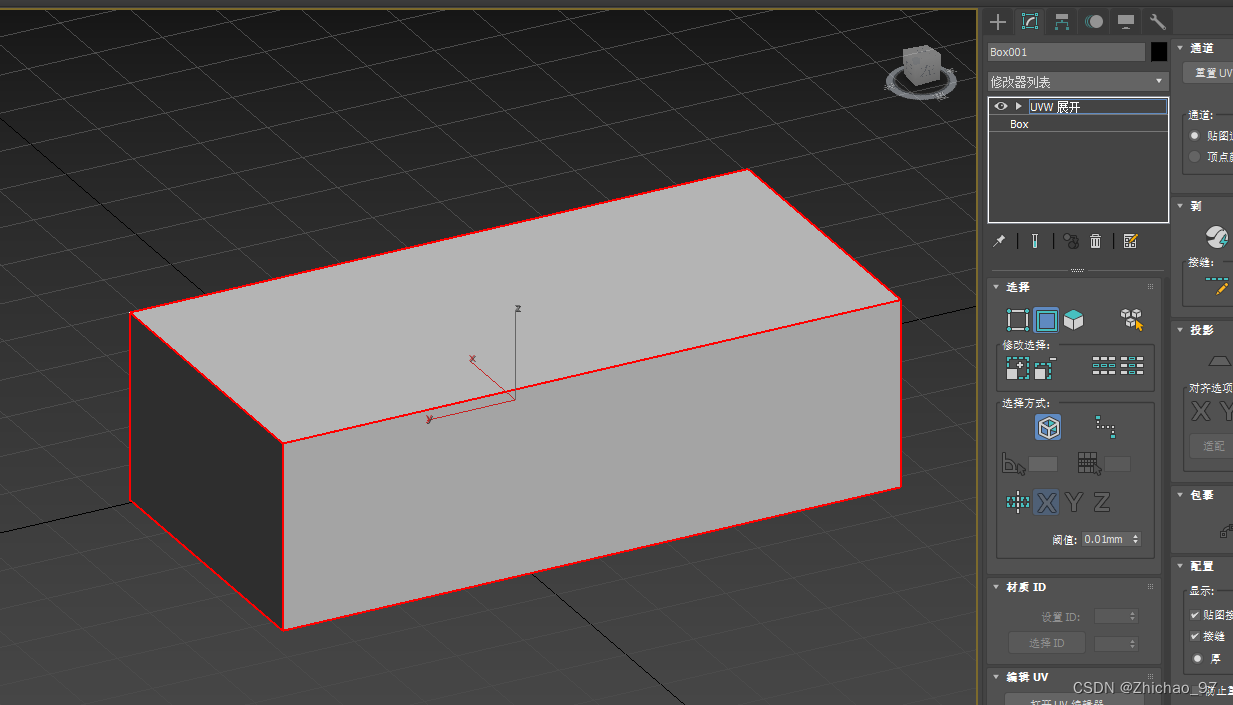
Task: Click the 适配 fit button
Action: tap(1211, 446)
